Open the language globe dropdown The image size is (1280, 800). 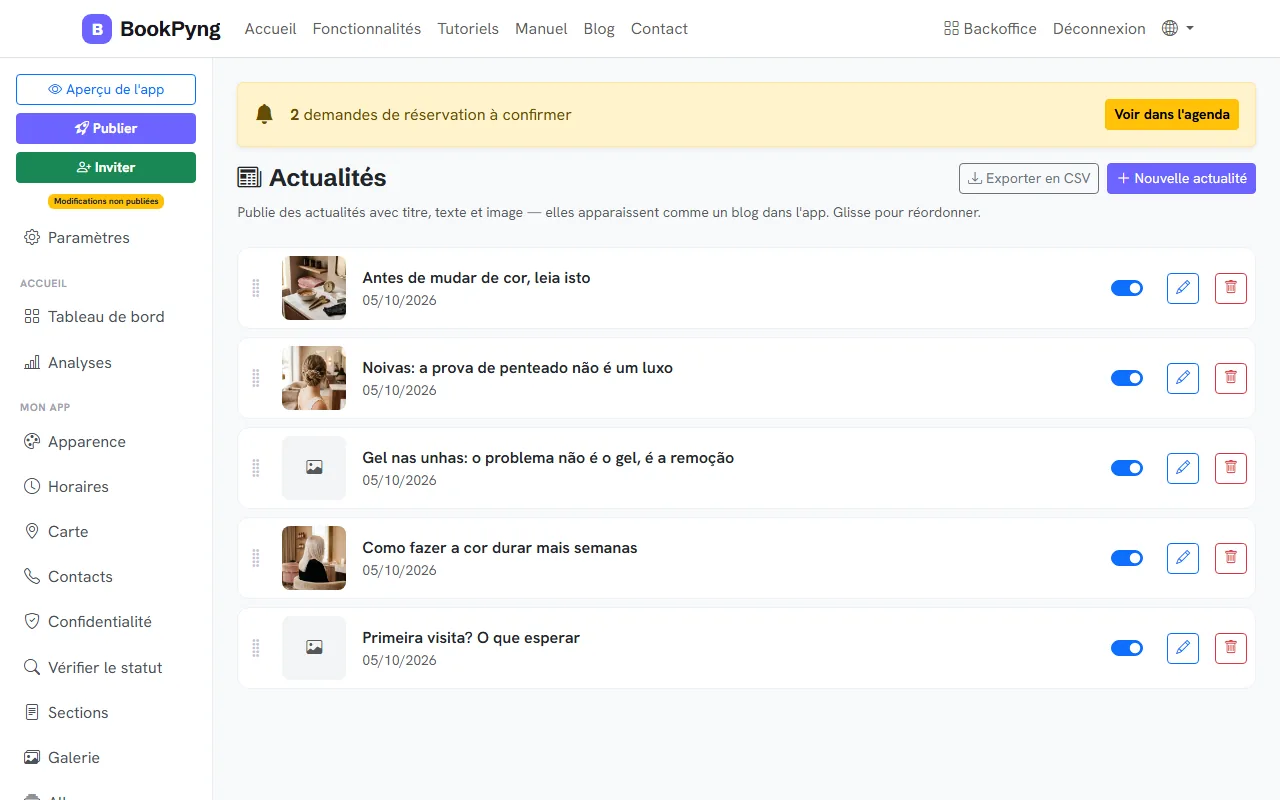coord(1178,29)
